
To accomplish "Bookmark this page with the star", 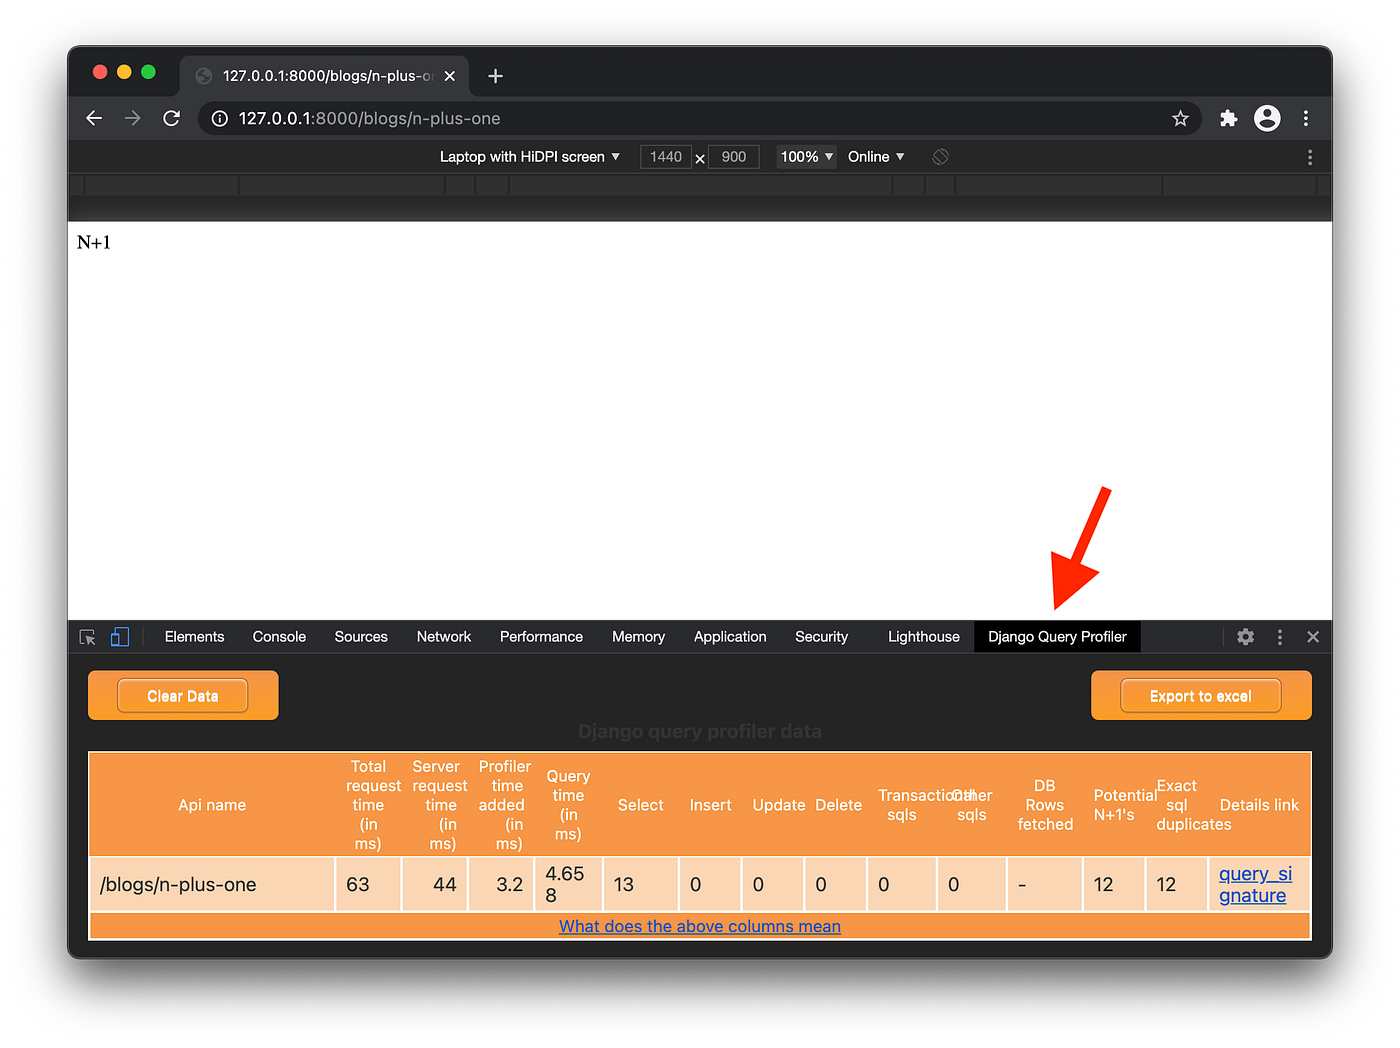I will click(1180, 118).
